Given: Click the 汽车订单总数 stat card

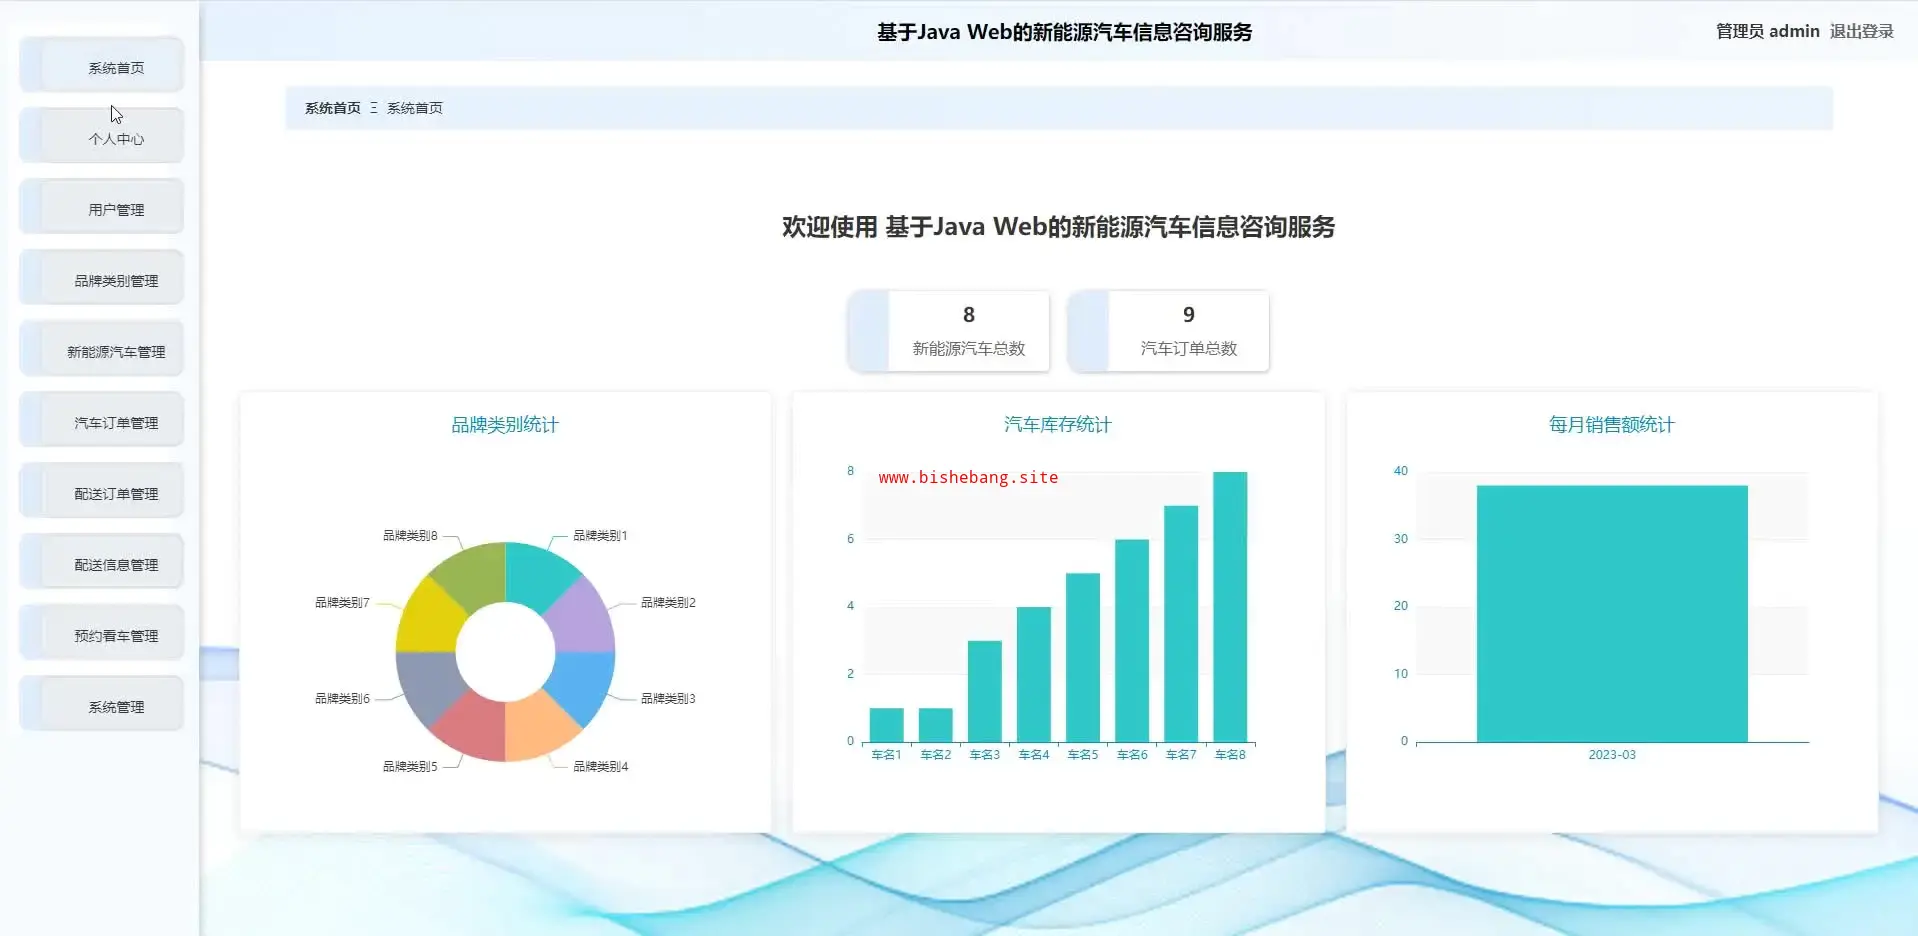Looking at the screenshot, I should [1169, 331].
